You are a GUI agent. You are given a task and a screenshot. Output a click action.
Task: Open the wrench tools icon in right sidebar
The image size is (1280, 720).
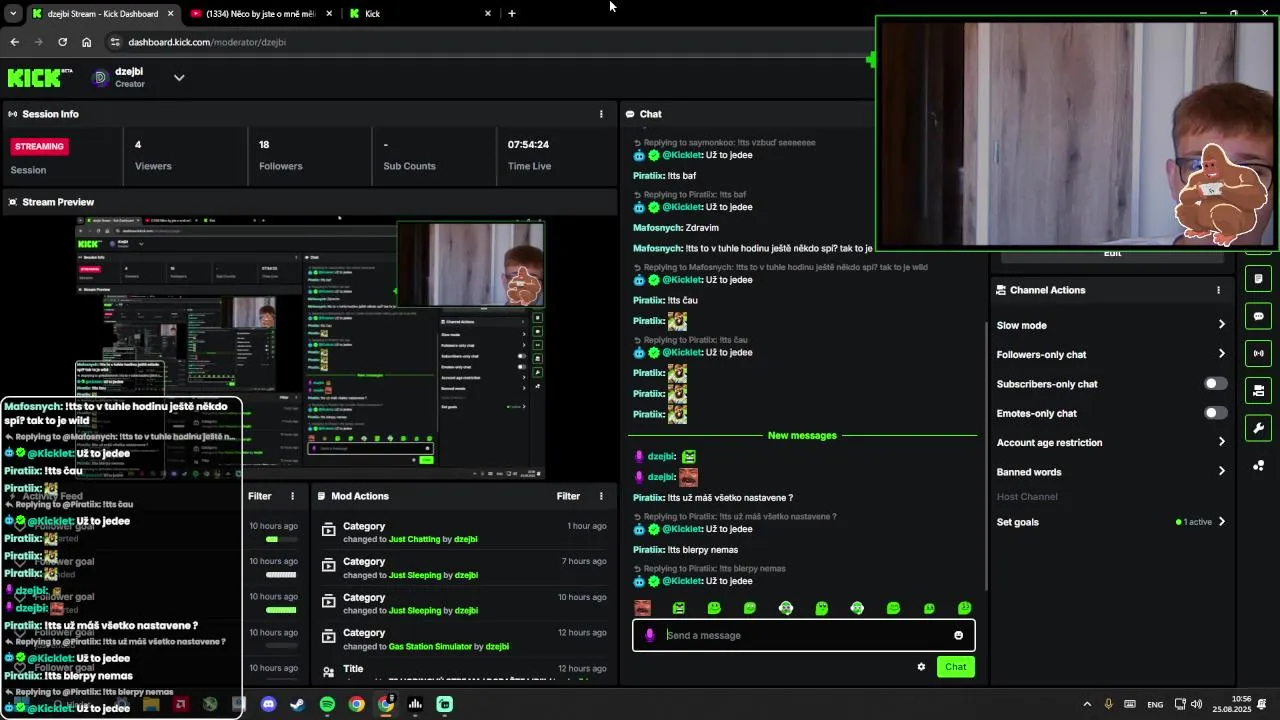pos(1258,428)
